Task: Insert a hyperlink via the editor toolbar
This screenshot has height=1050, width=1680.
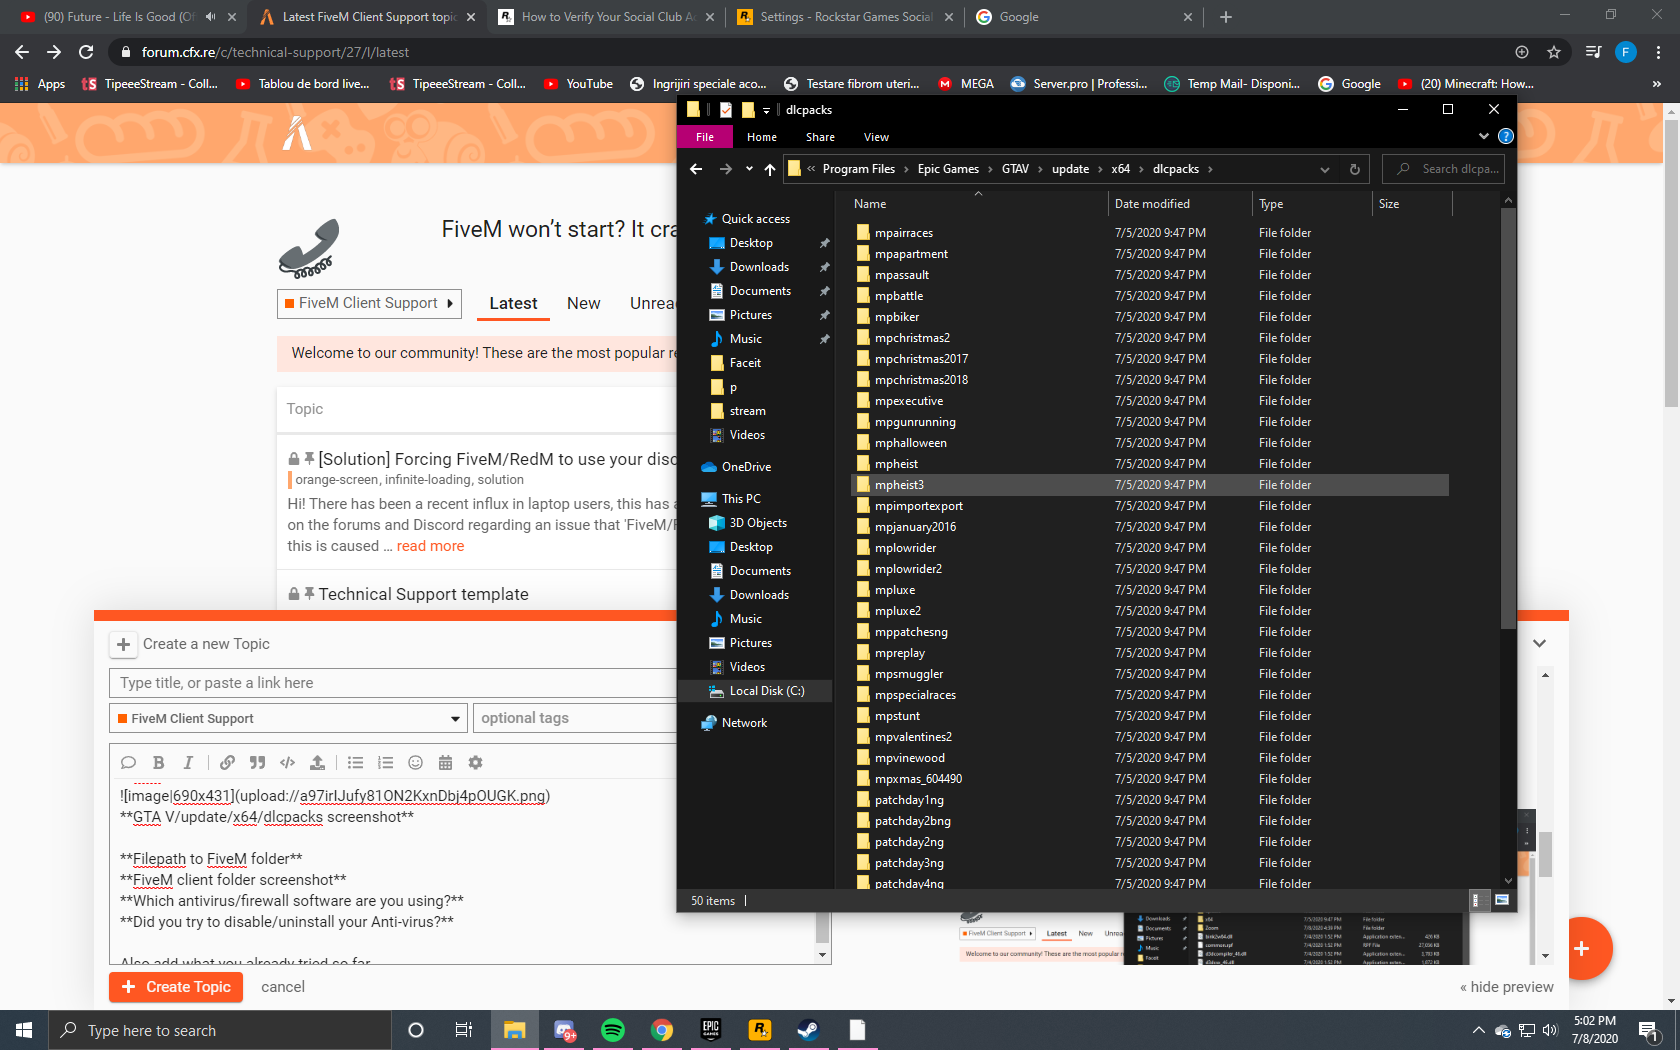Action: 228,763
